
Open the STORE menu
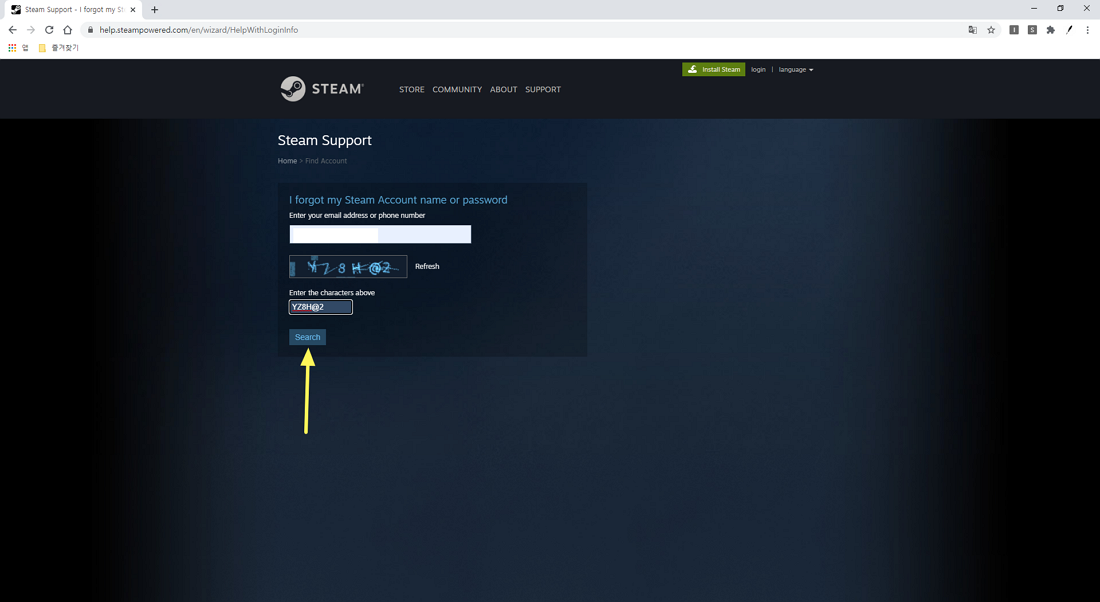click(x=412, y=89)
